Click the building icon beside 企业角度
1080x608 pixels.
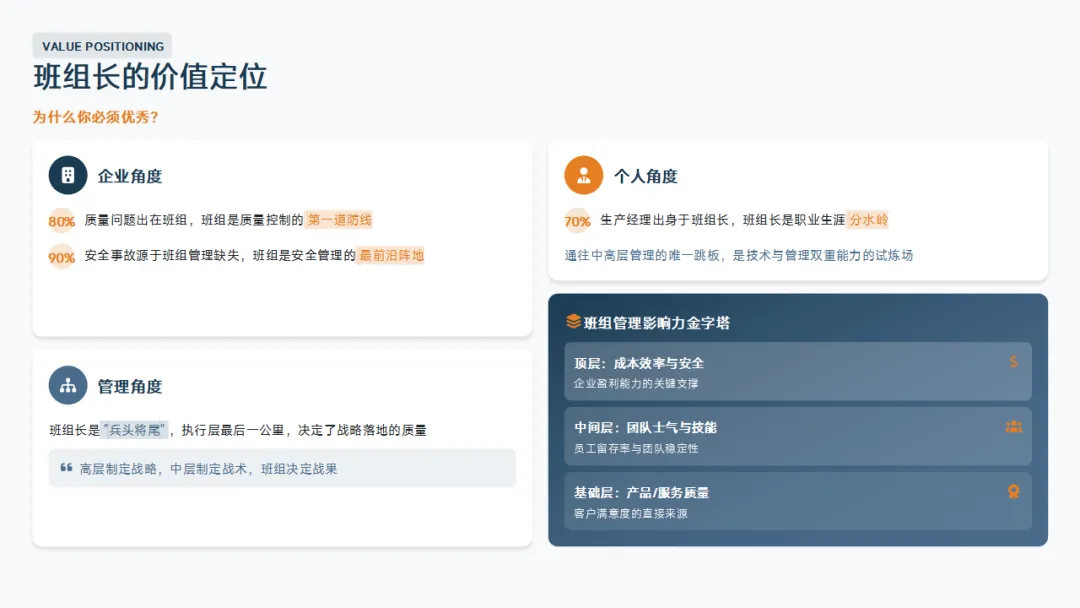tap(68, 176)
